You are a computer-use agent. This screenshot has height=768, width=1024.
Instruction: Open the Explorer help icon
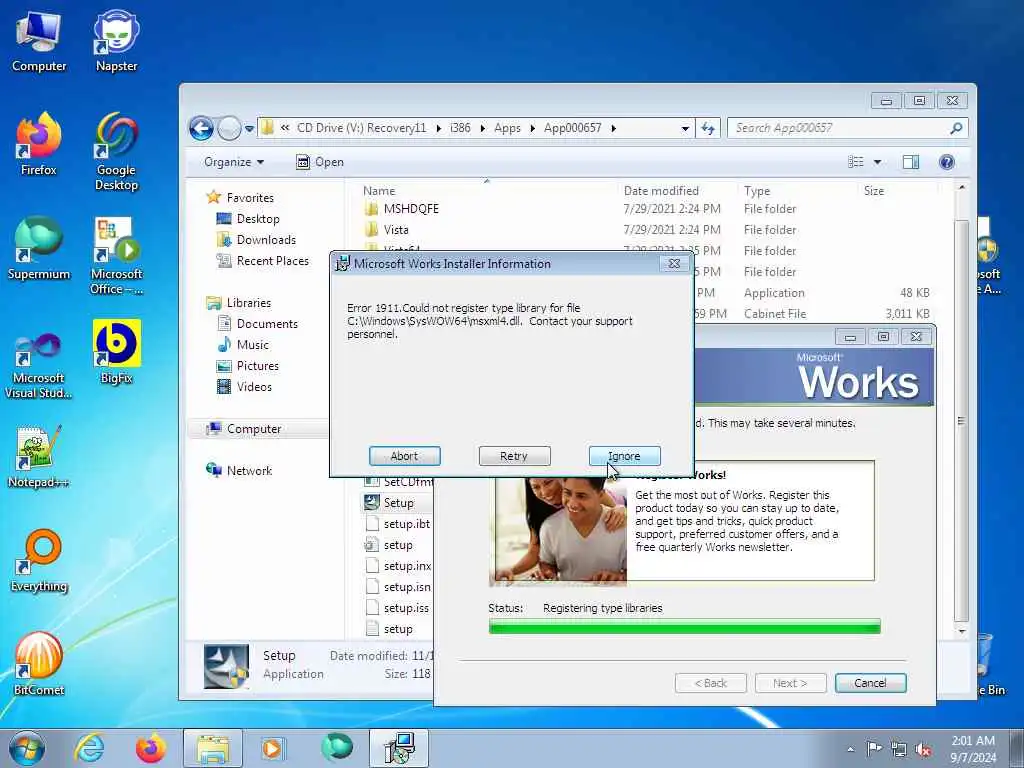tap(946, 162)
